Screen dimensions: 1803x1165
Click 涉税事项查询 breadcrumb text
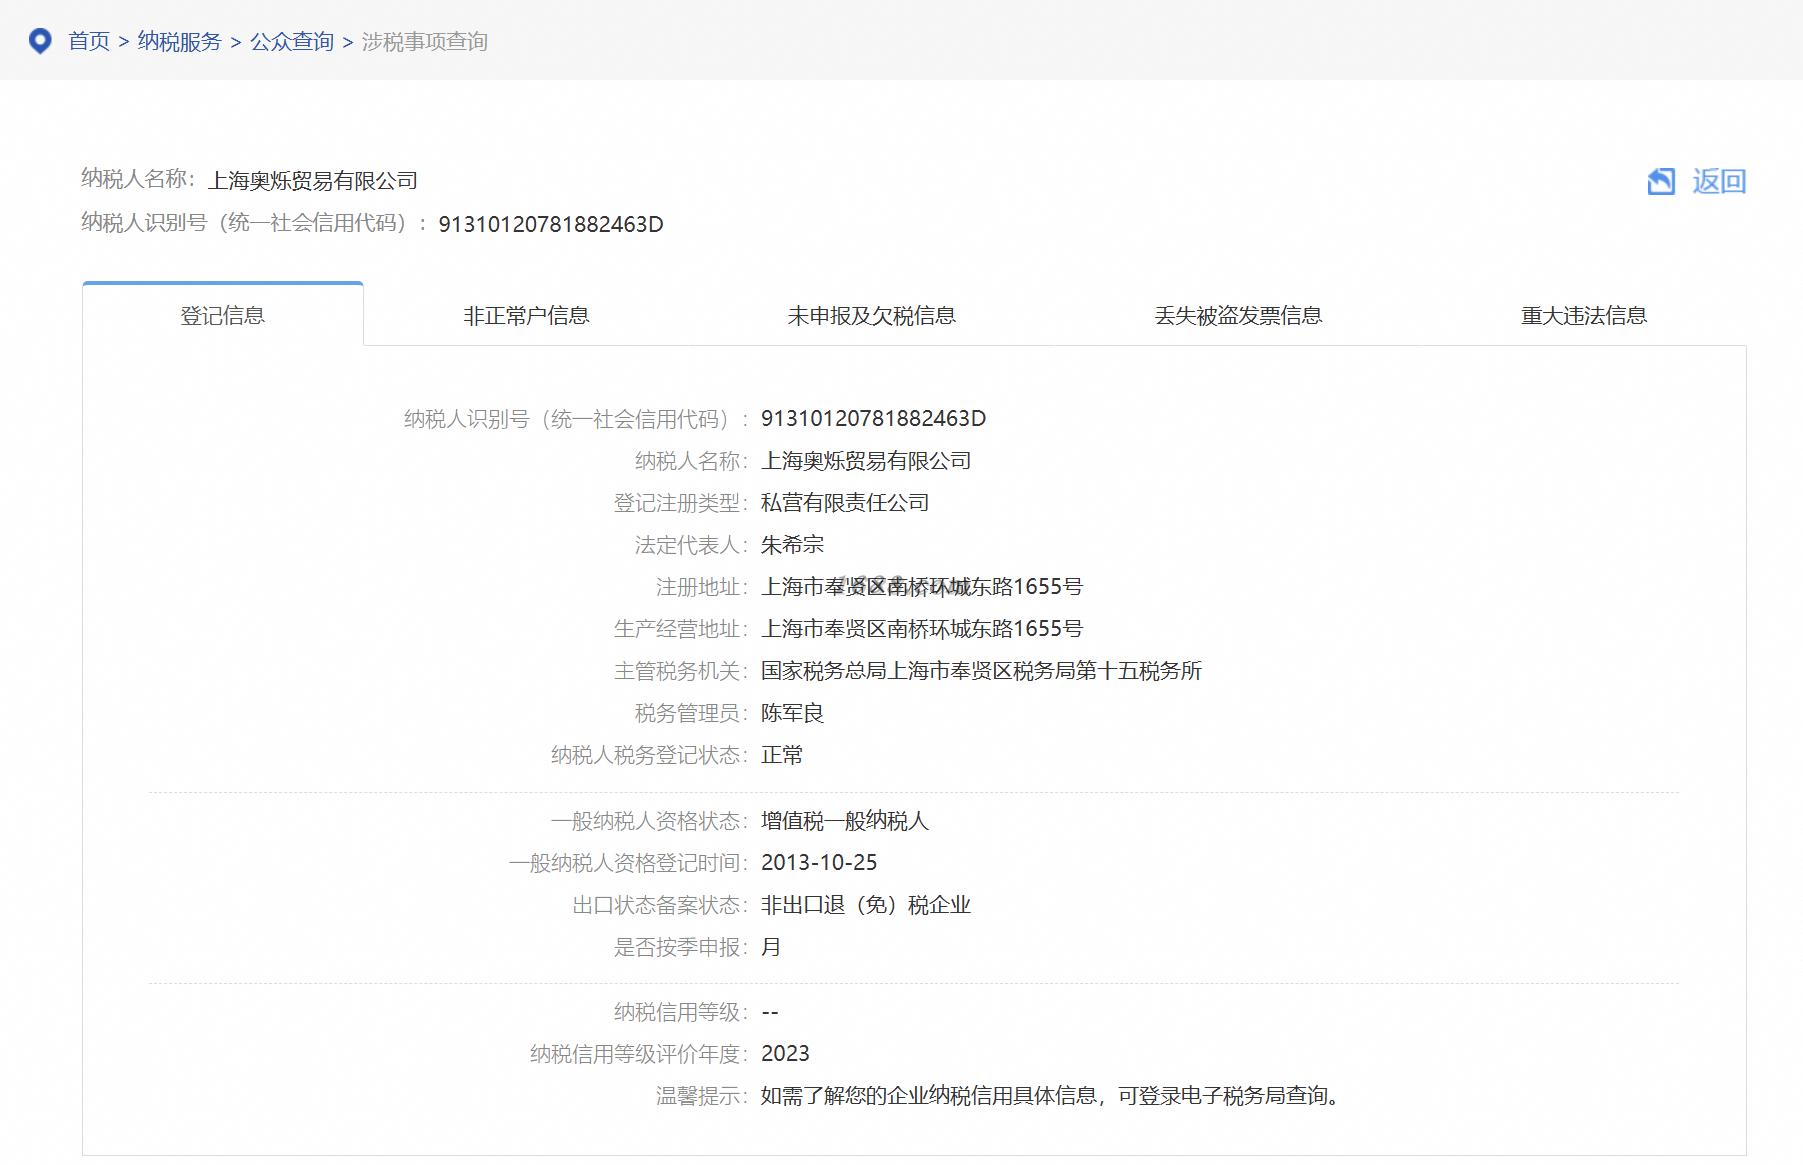(x=425, y=41)
